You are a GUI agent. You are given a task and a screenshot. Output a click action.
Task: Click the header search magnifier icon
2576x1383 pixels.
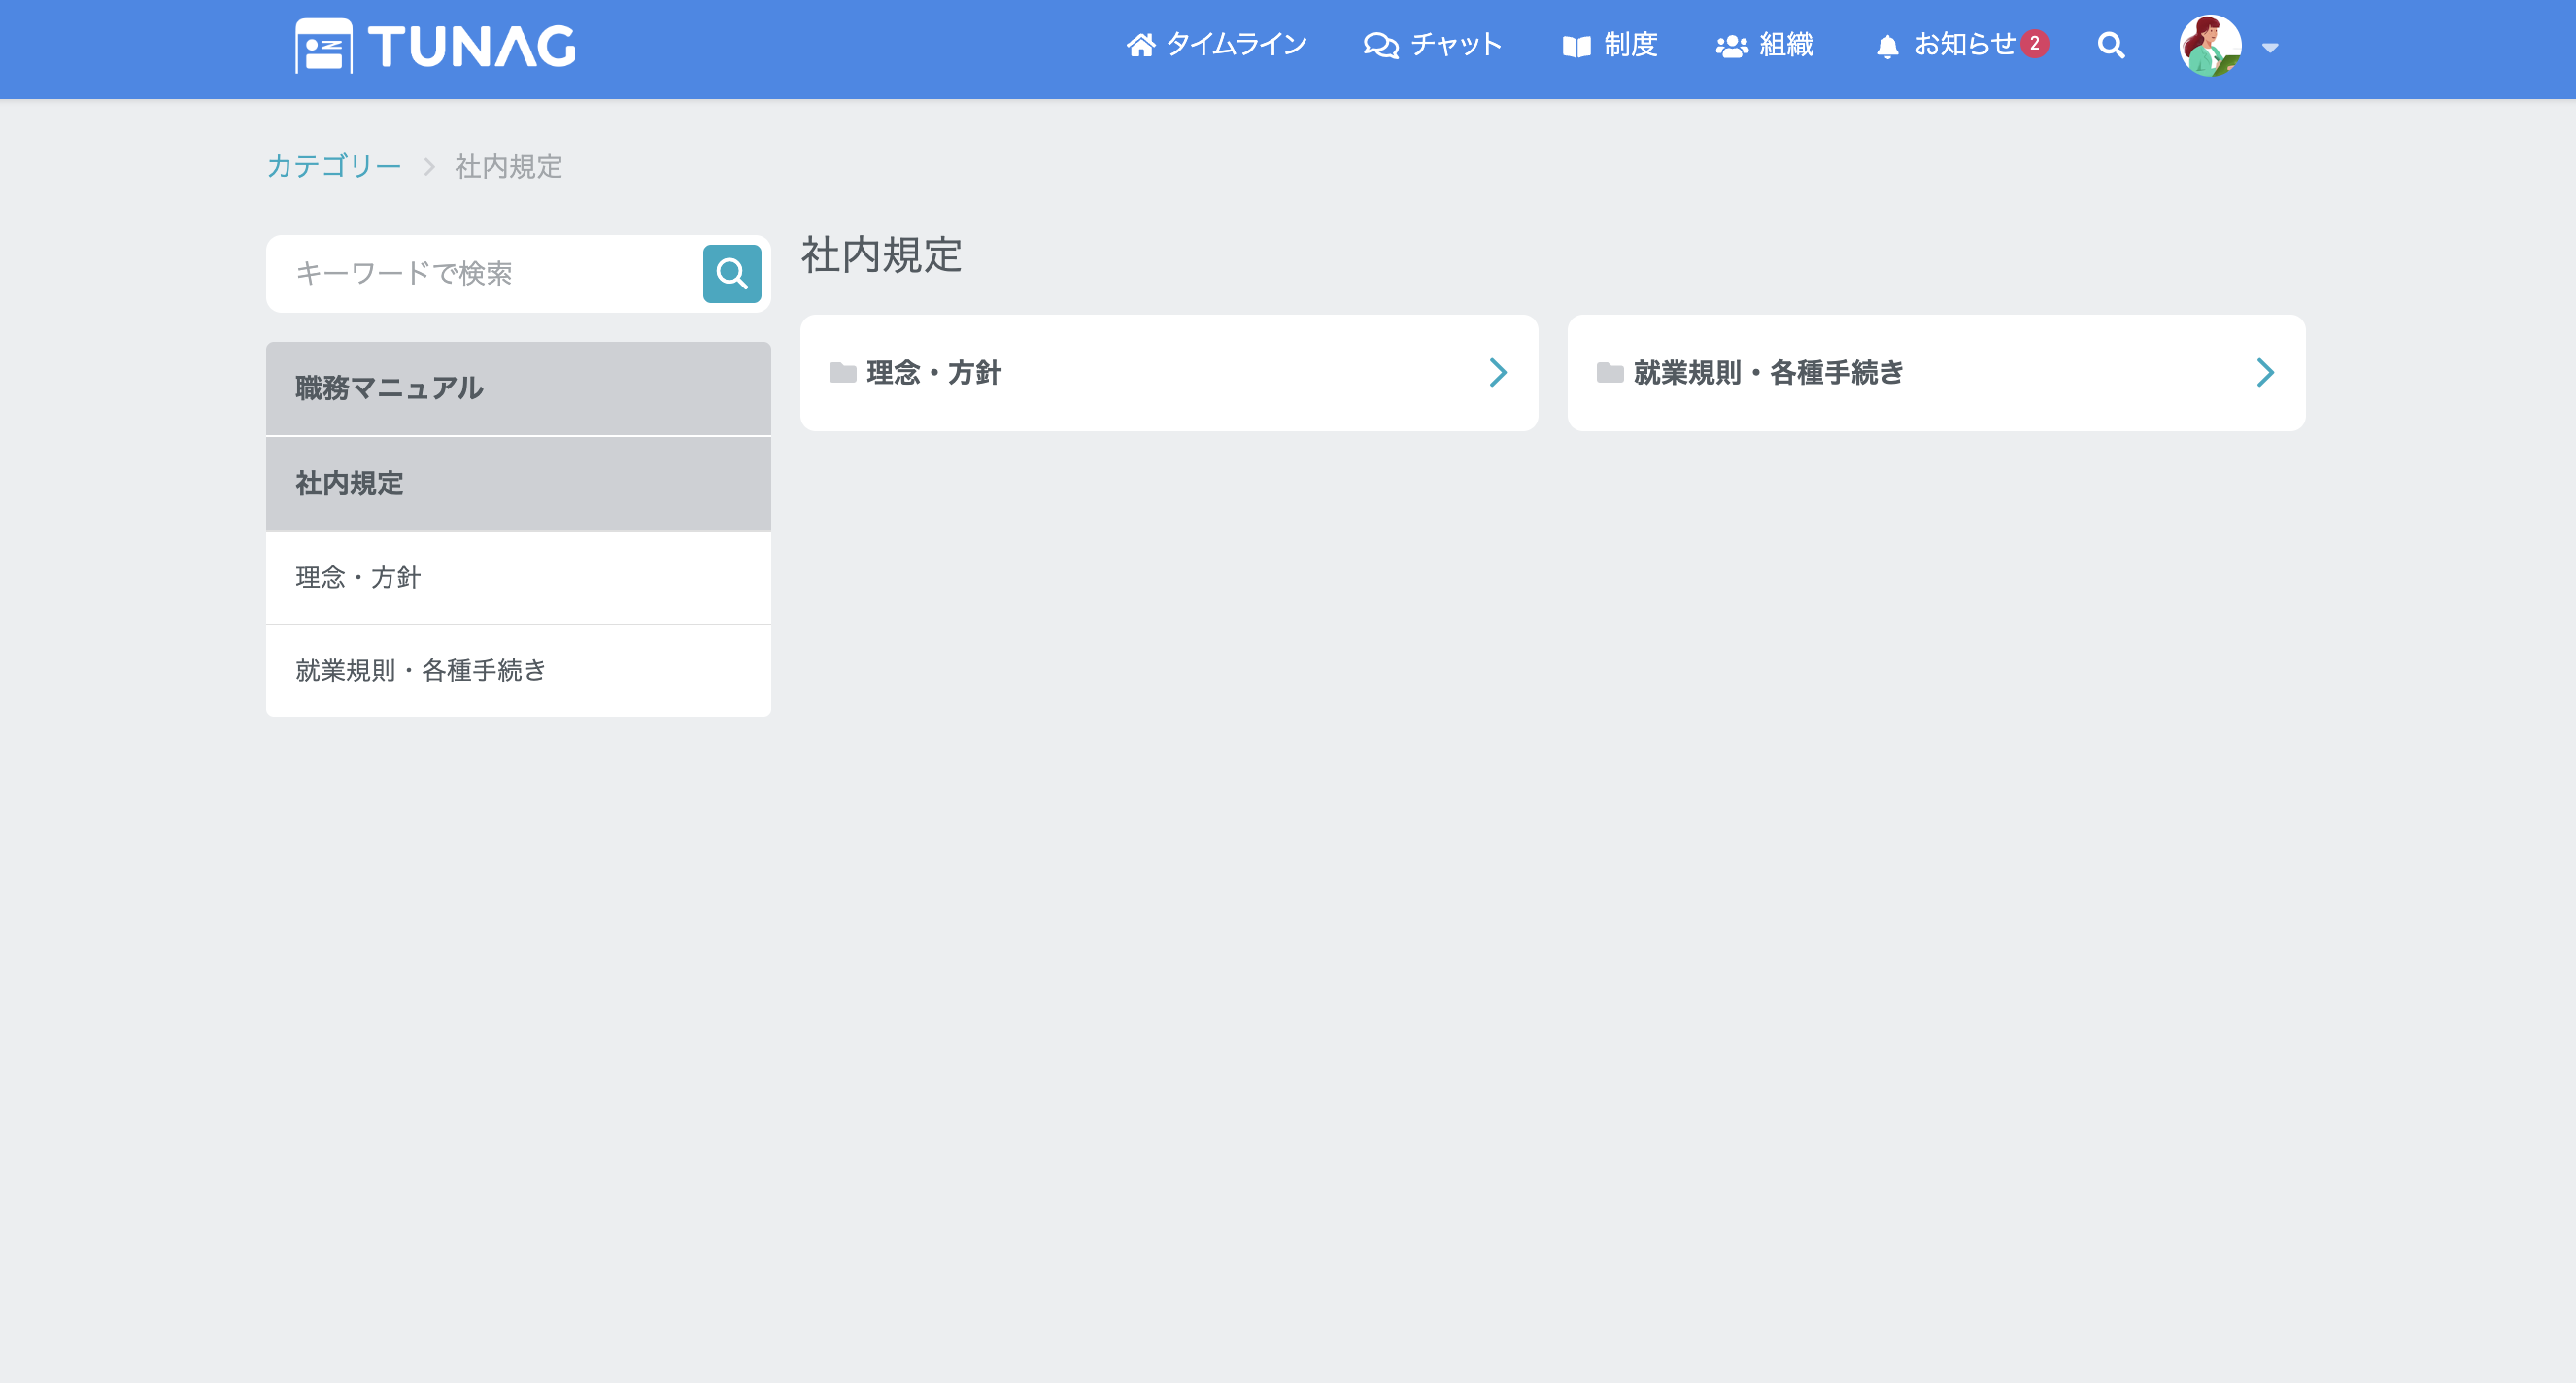pyautogui.click(x=2111, y=45)
